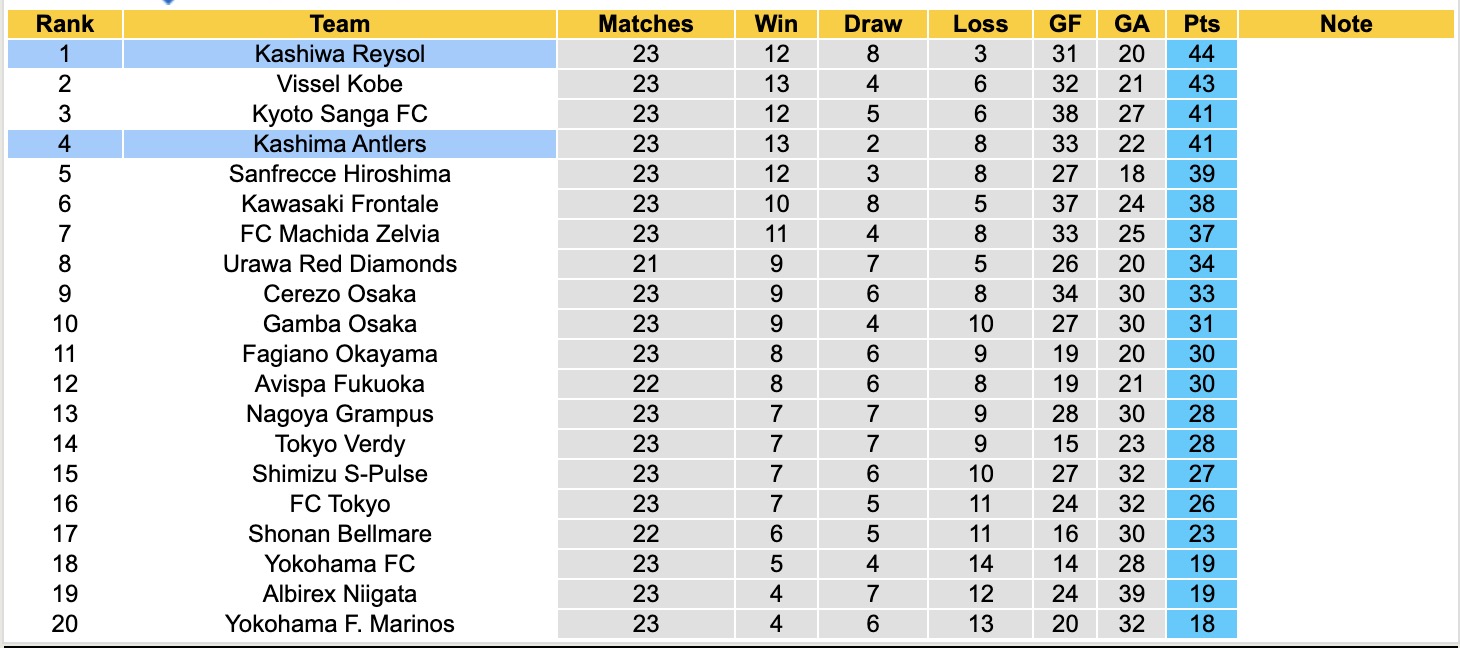Select the GA column header
Image resolution: width=1460 pixels, height=648 pixels.
[1132, 24]
